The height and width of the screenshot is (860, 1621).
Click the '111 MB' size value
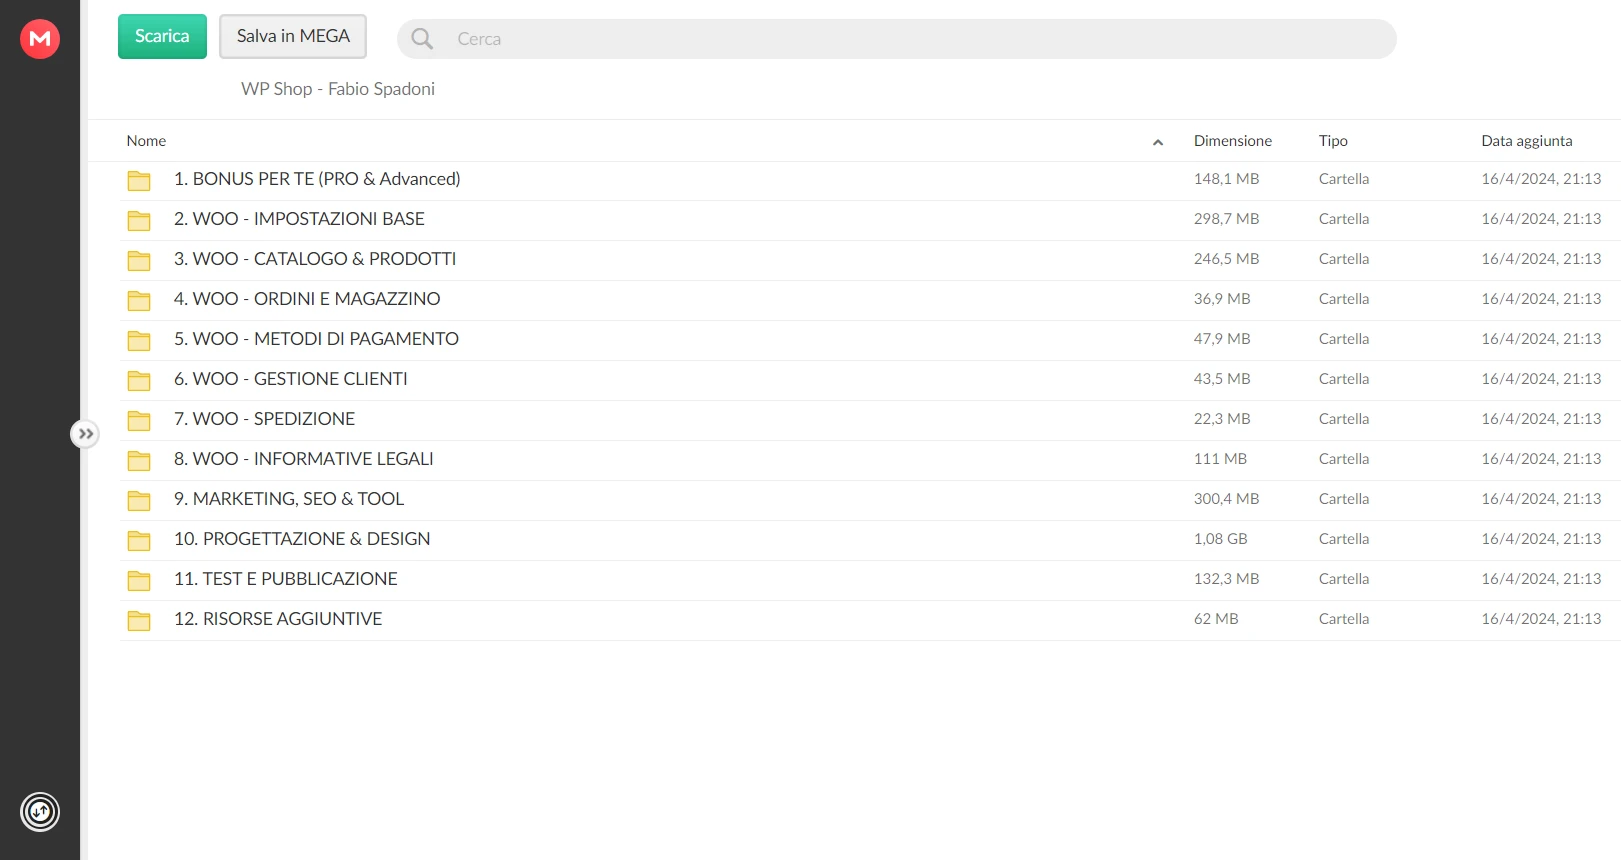click(1220, 459)
